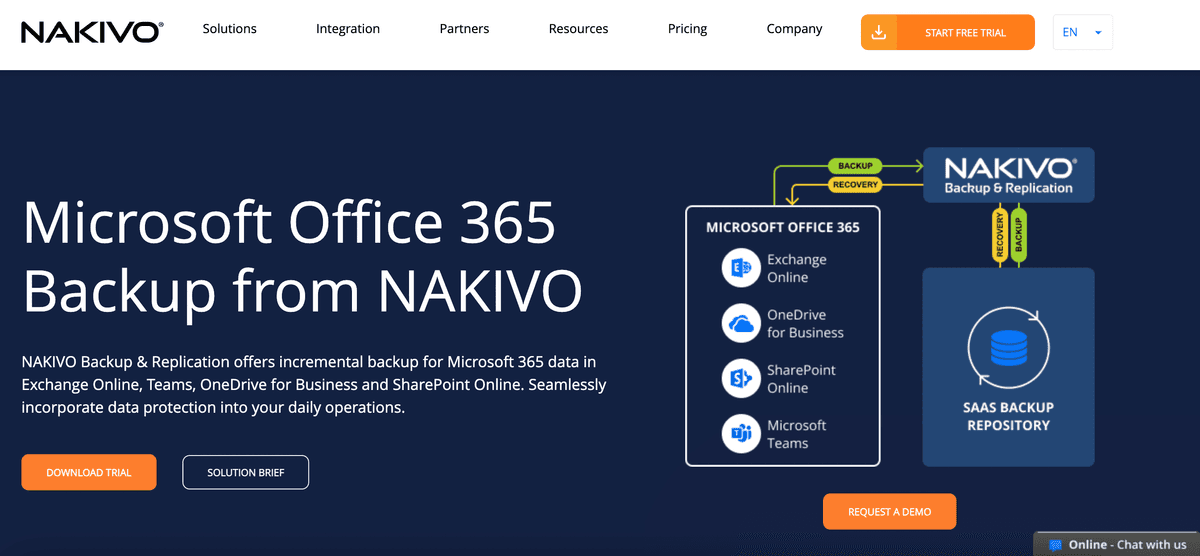Open the Integration menu

[348, 29]
